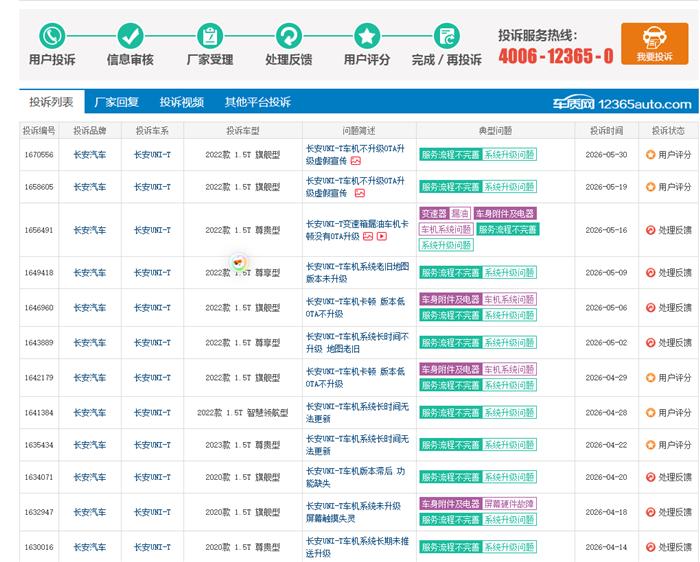
Task: Click 用户评分 status icon for complaint 1670556
Action: pyautogui.click(x=650, y=155)
